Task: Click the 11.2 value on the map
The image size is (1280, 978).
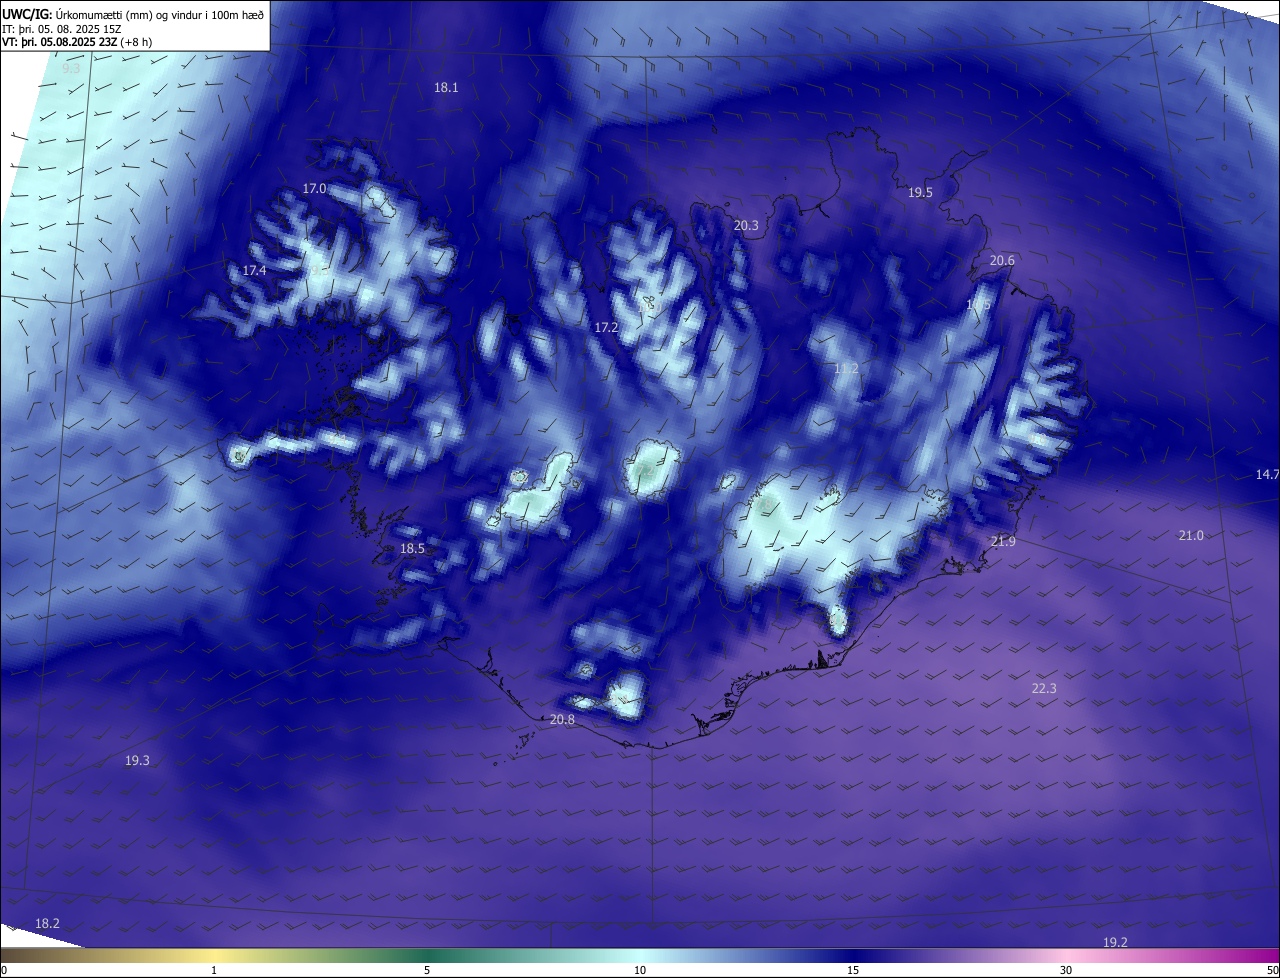Action: click(x=846, y=369)
